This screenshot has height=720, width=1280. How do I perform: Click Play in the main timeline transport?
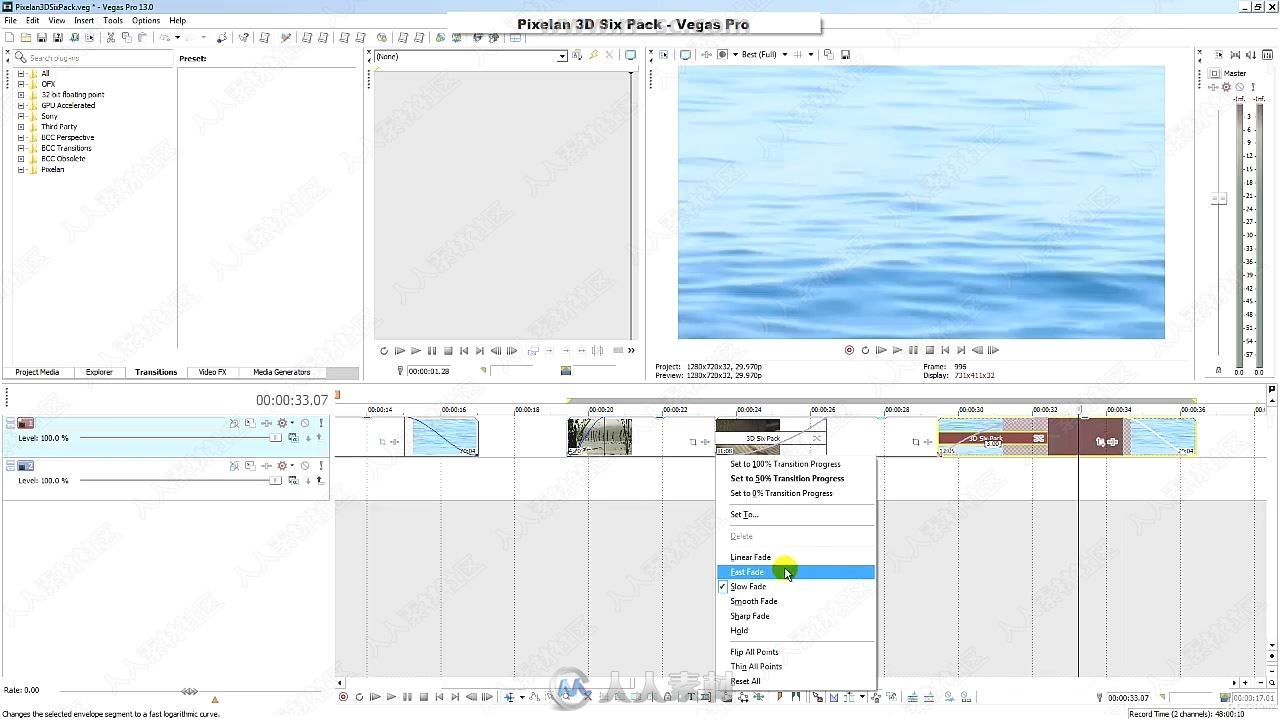(391, 696)
